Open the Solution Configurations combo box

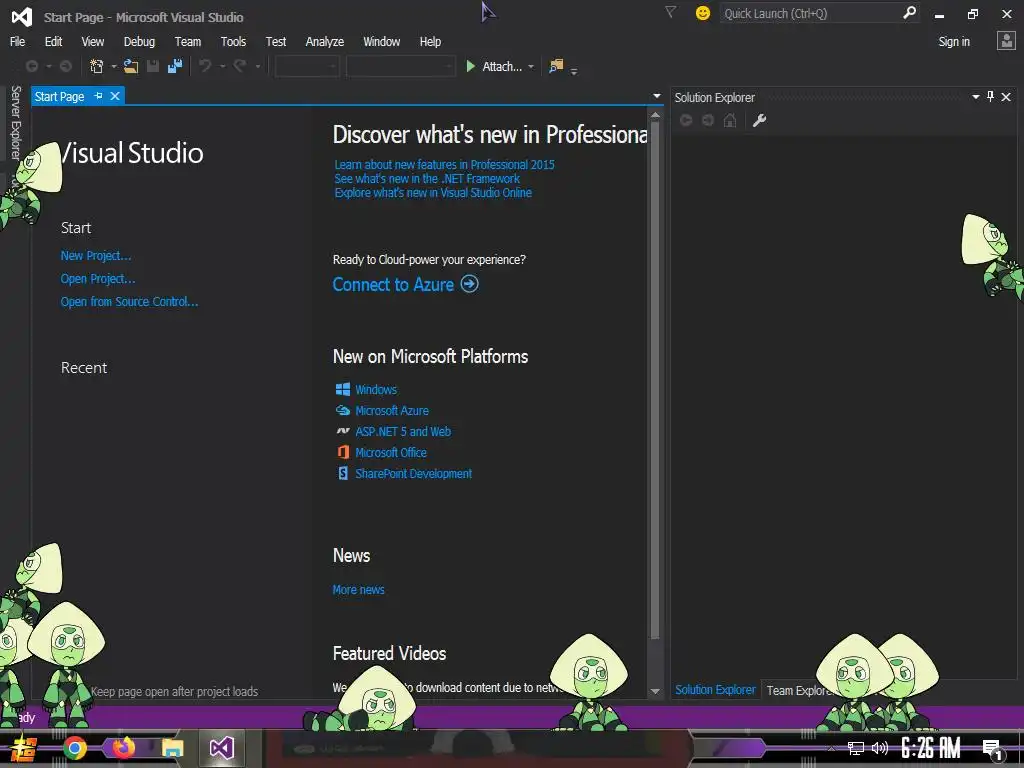pyautogui.click(x=307, y=66)
